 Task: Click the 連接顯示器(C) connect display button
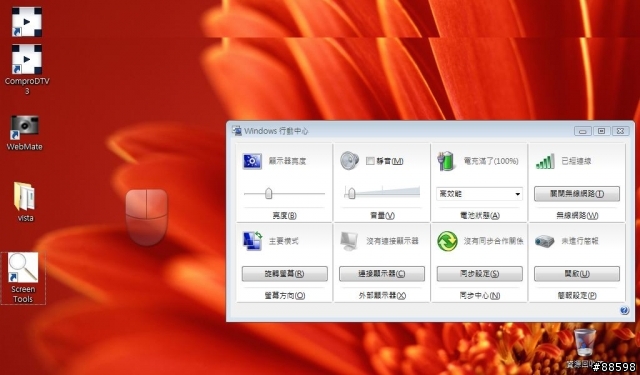(x=382, y=274)
